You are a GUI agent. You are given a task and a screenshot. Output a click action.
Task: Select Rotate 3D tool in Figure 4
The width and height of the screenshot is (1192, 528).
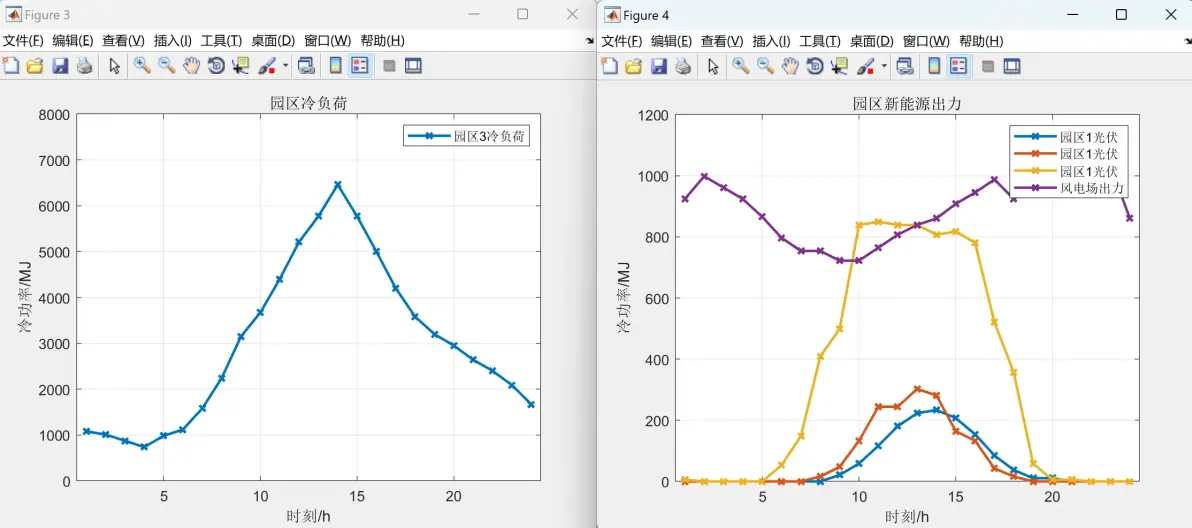coord(815,66)
